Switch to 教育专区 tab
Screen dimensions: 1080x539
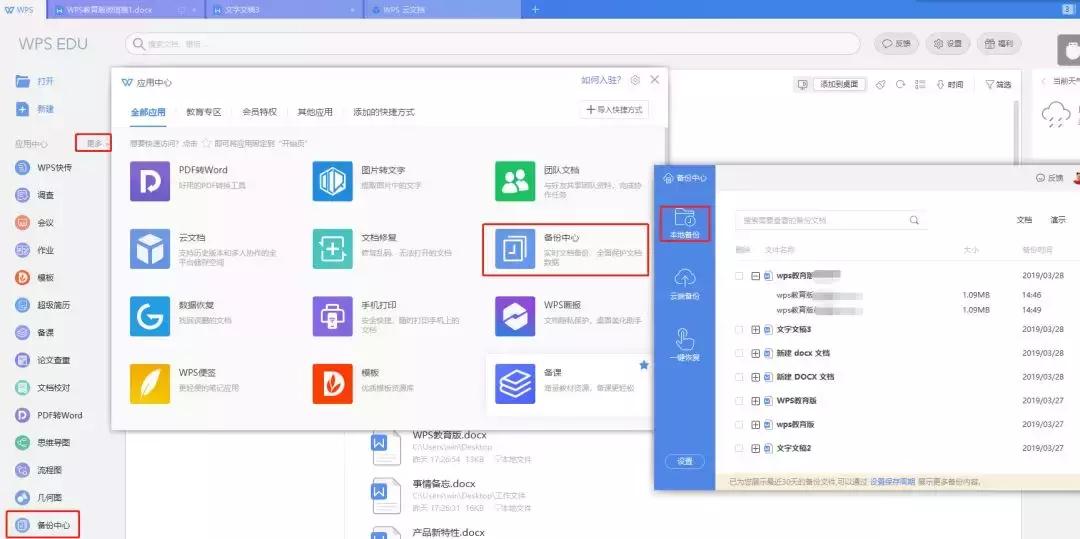[x=204, y=112]
